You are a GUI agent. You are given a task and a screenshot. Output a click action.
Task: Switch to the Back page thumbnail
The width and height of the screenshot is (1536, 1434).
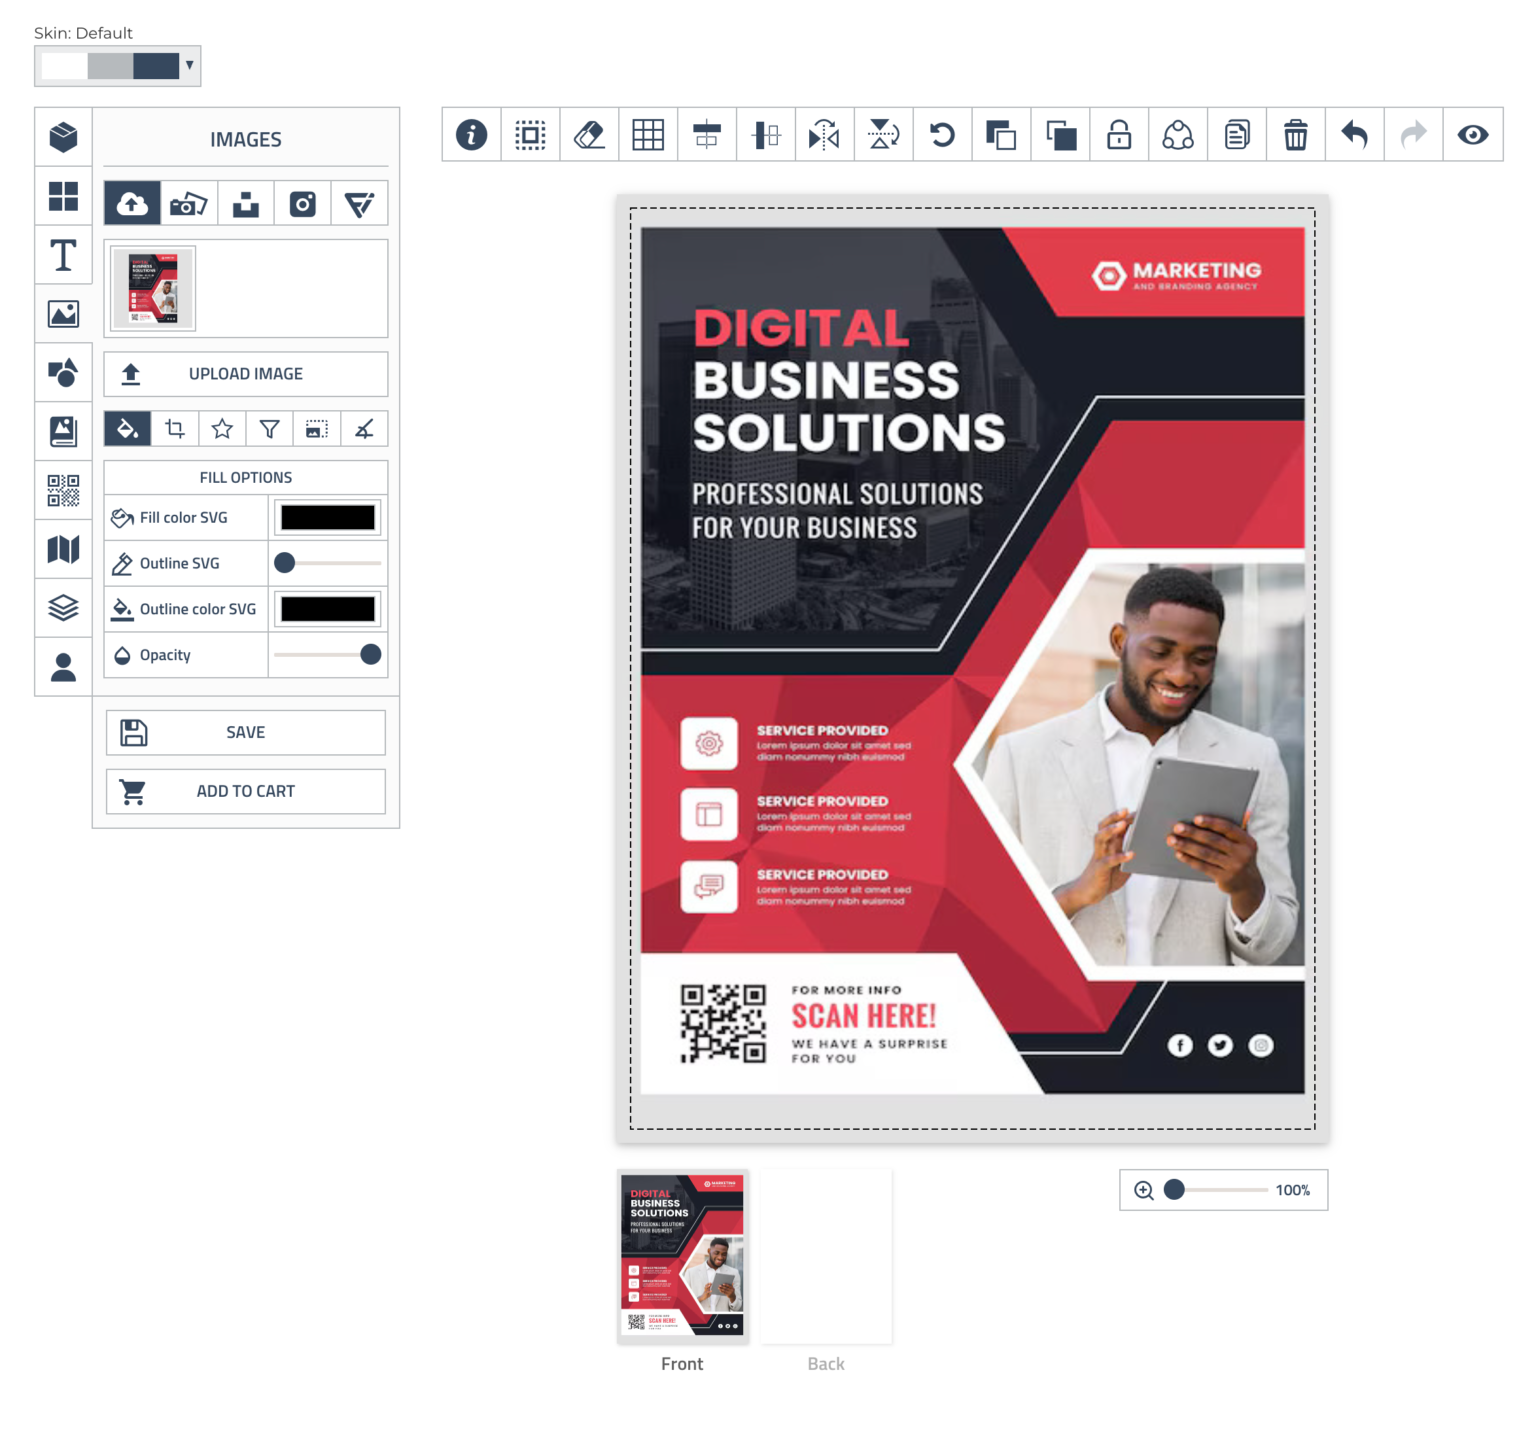[826, 1257]
